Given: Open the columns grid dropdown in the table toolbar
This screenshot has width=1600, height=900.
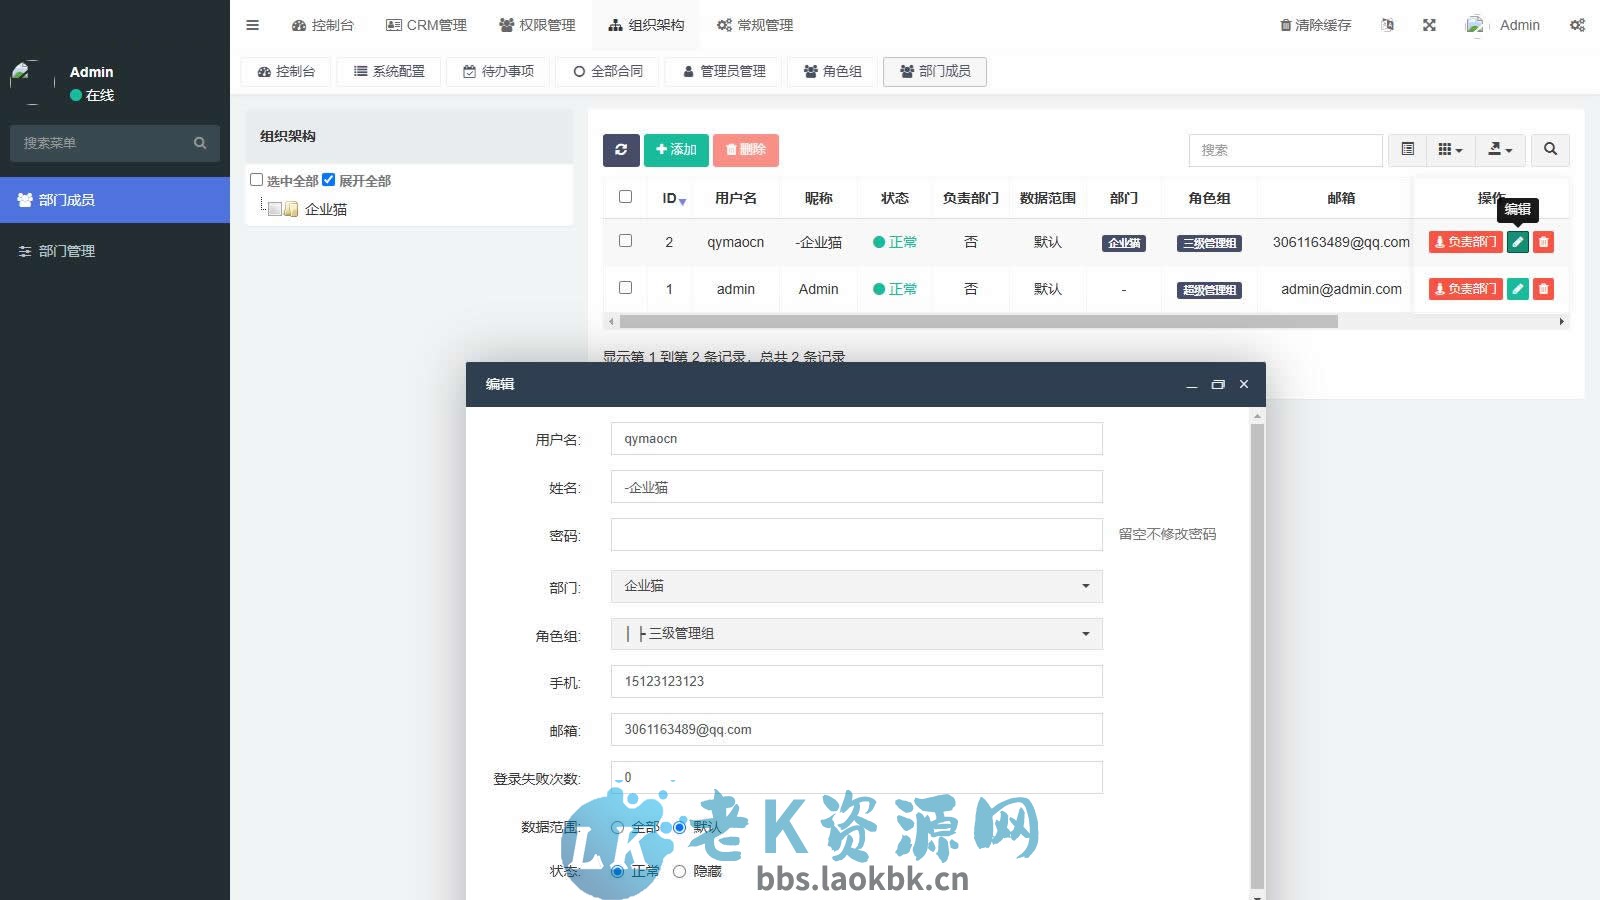Looking at the screenshot, I should (x=1449, y=149).
